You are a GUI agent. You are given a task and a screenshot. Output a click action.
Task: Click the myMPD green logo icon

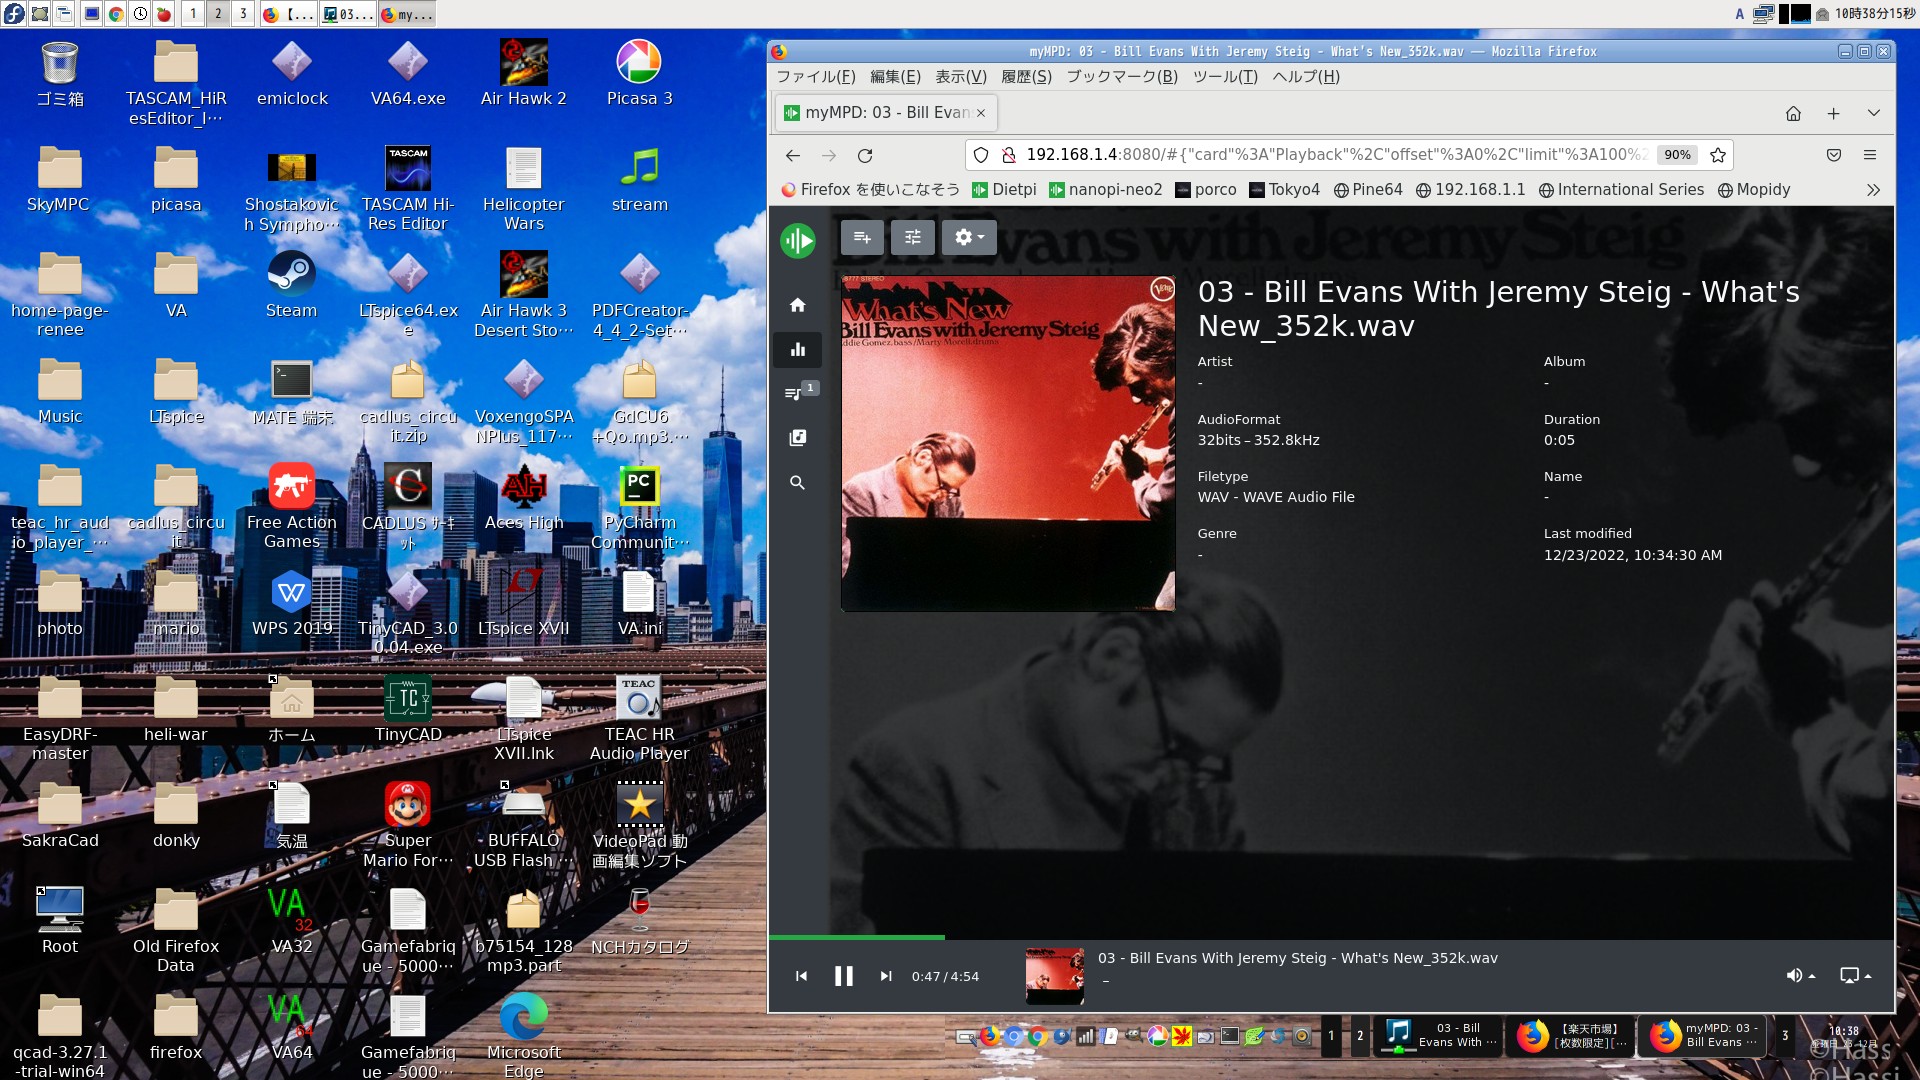pos(797,240)
